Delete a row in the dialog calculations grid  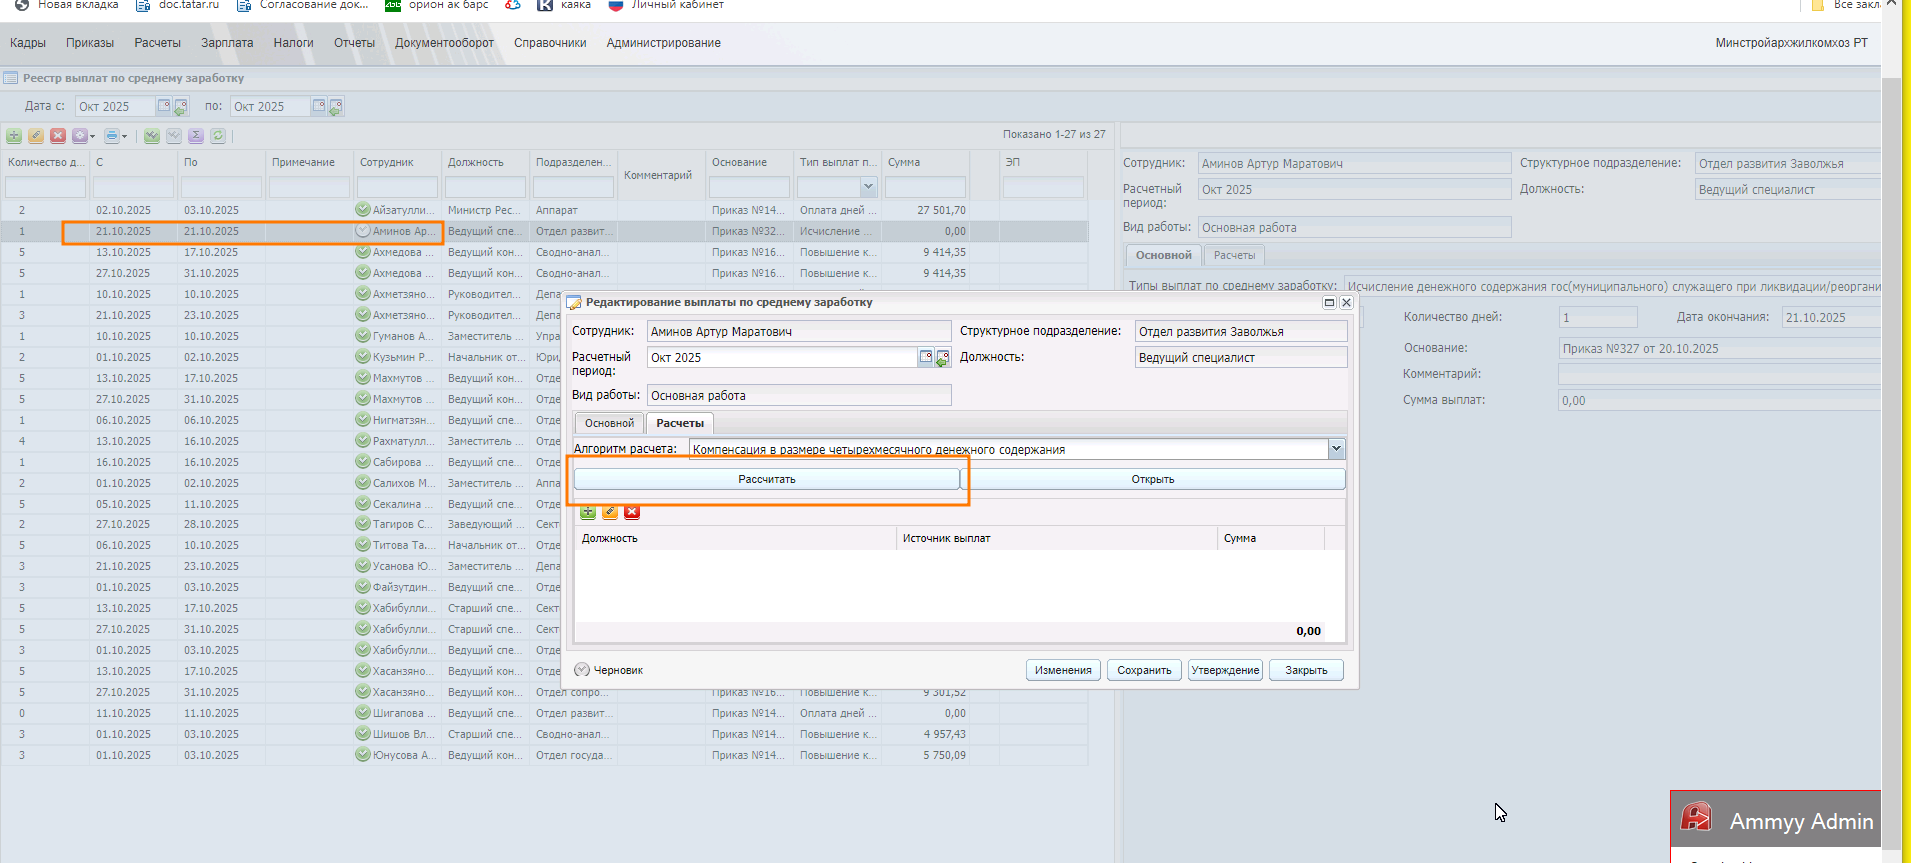click(632, 512)
